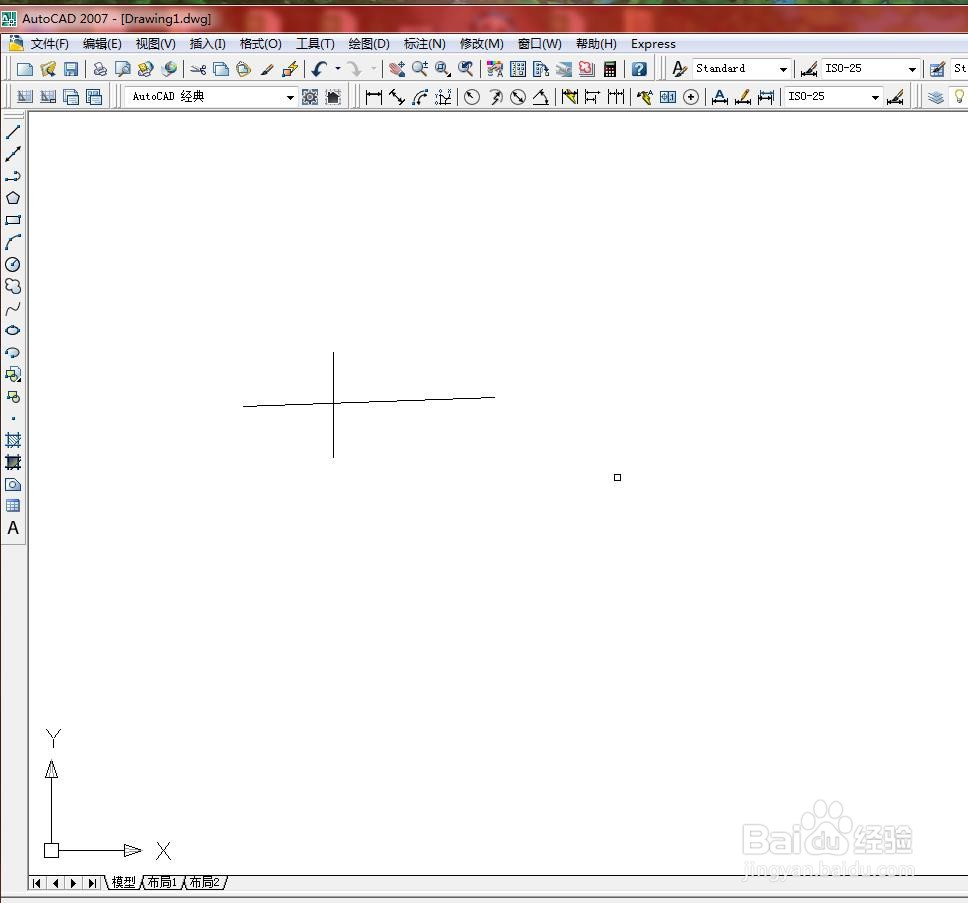Choose the Aligned dimension tool
This screenshot has width=968, height=903.
click(x=397, y=97)
